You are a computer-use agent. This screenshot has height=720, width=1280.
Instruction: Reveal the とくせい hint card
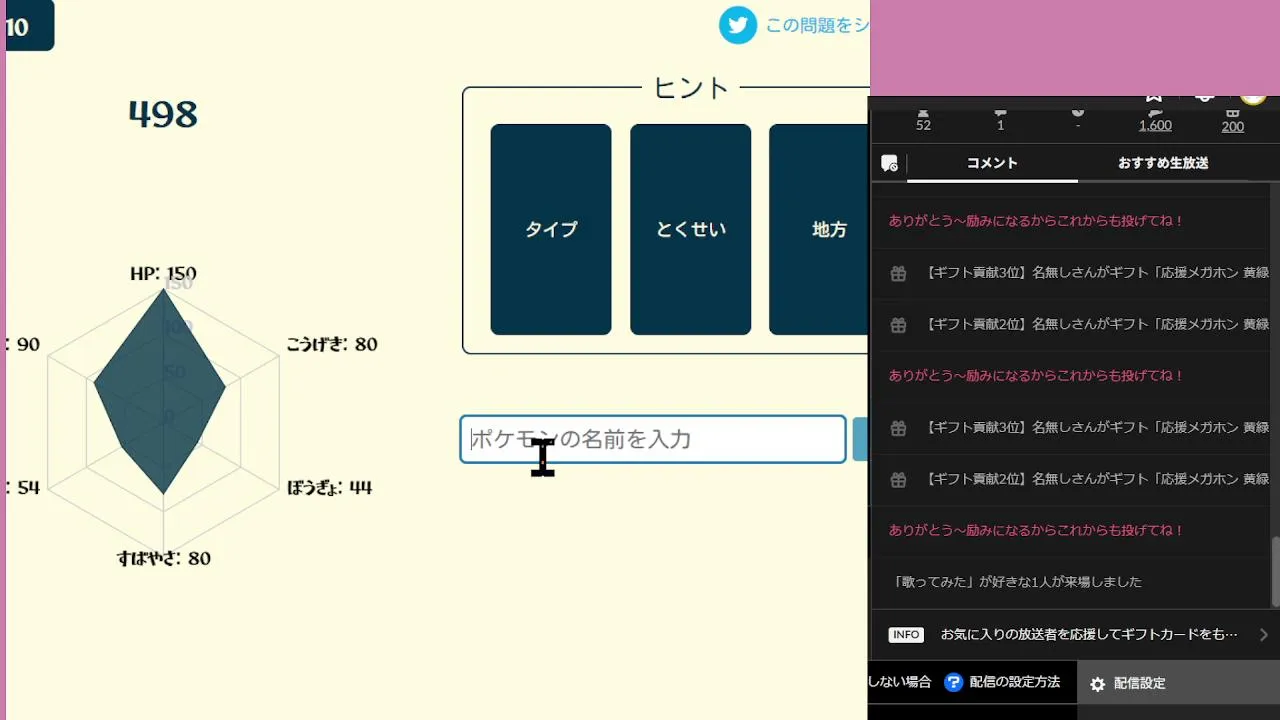690,229
